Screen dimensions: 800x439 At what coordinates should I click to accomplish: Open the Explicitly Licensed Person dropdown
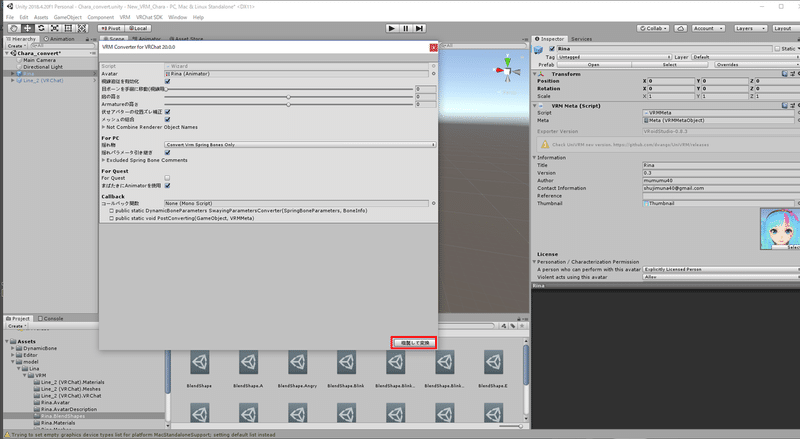point(721,270)
